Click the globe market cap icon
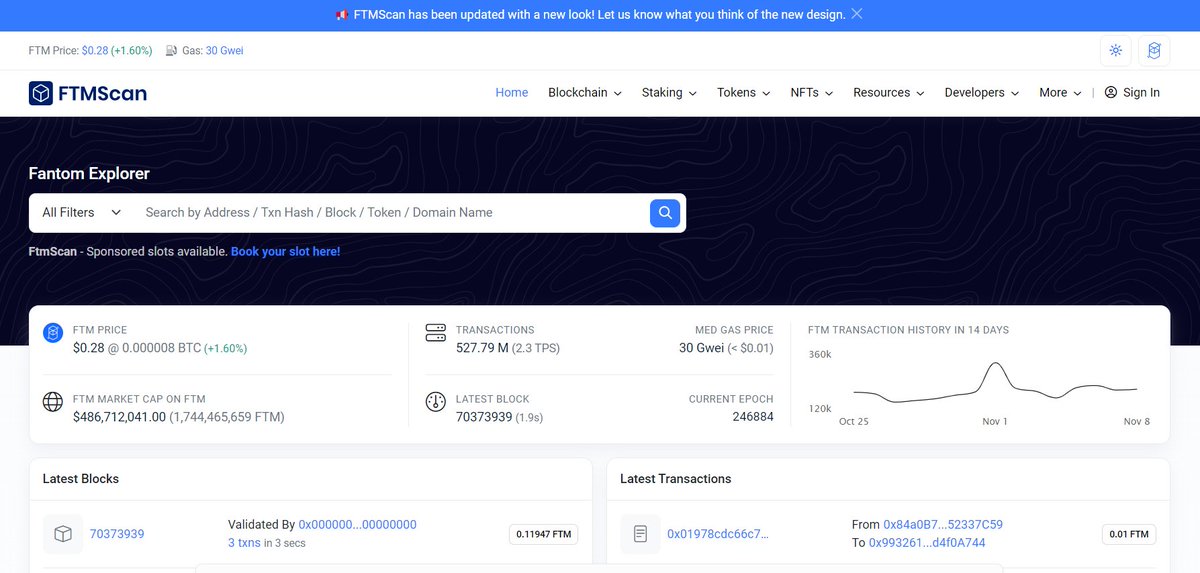This screenshot has height=573, width=1200. pyautogui.click(x=53, y=402)
